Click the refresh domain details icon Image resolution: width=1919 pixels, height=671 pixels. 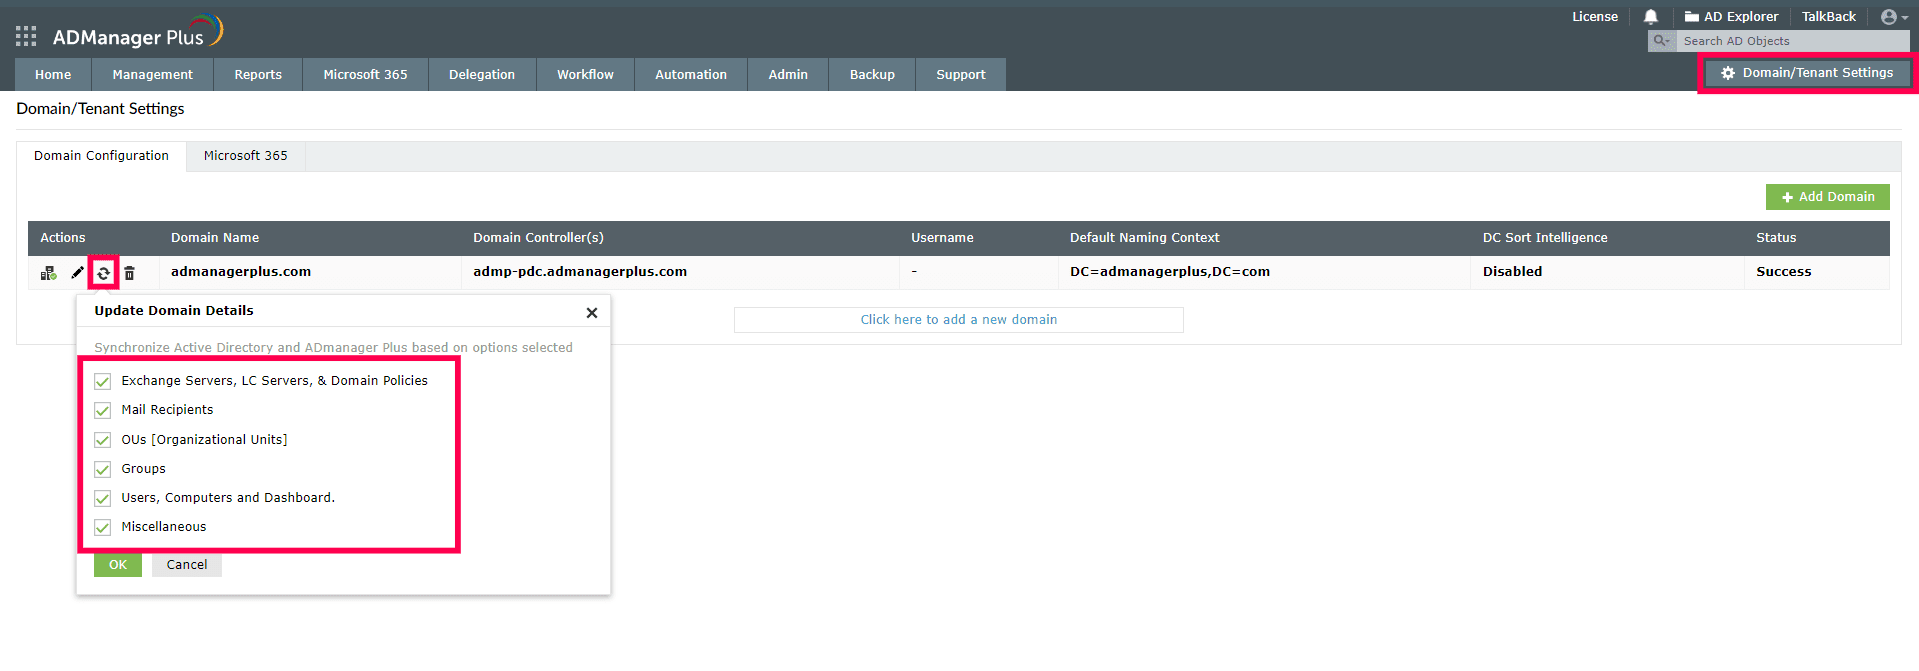click(x=103, y=273)
